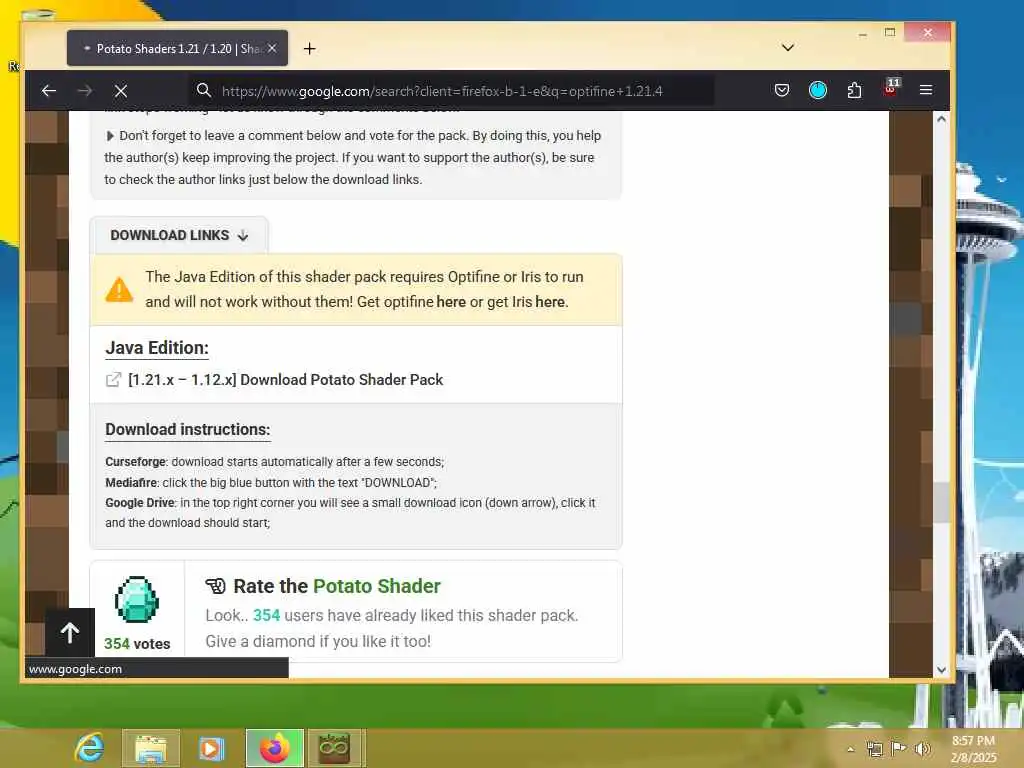Open the Action Center flag icon
The height and width of the screenshot is (768, 1024).
tap(899, 748)
